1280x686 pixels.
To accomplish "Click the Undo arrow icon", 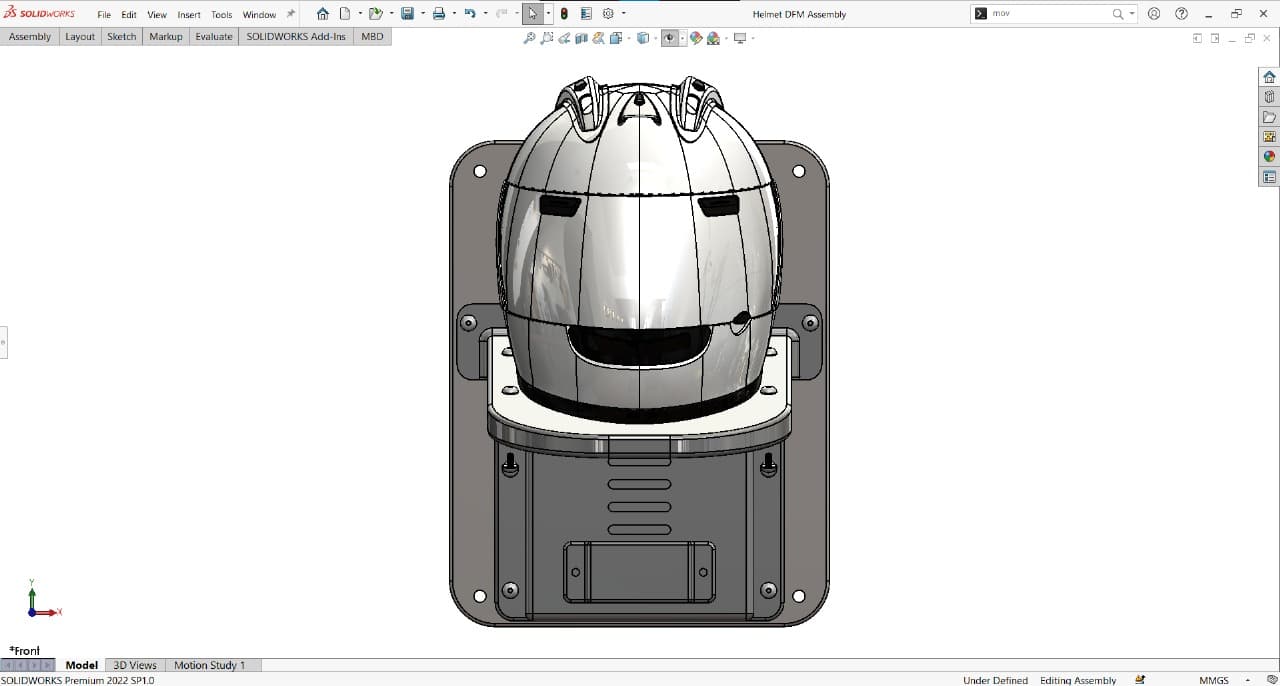I will point(469,14).
